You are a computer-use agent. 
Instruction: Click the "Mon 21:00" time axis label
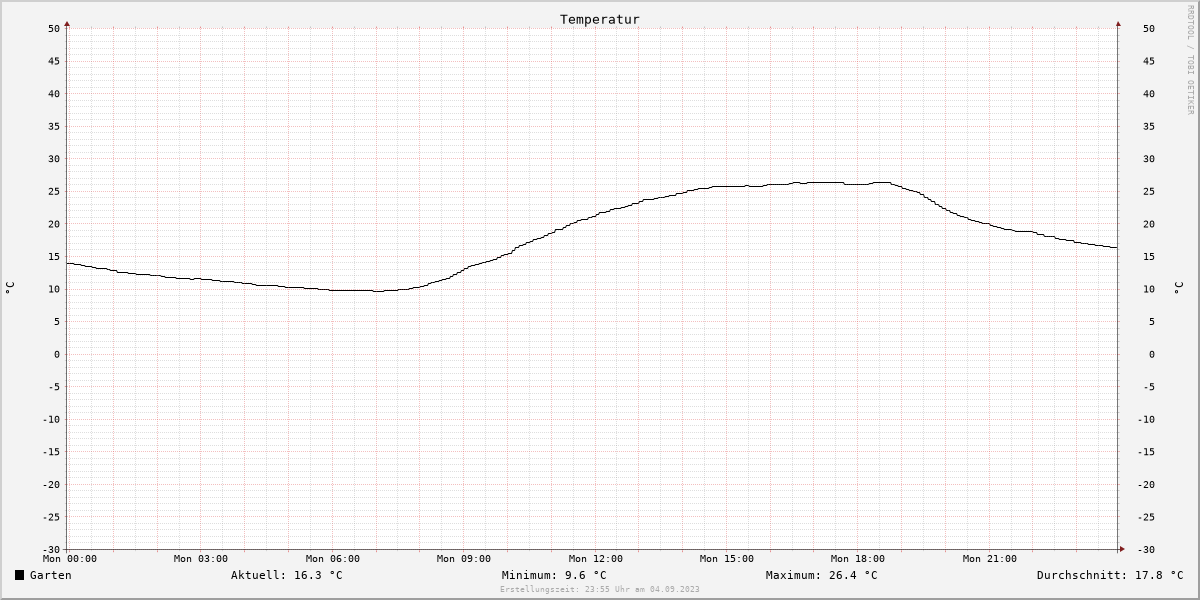coord(990,559)
